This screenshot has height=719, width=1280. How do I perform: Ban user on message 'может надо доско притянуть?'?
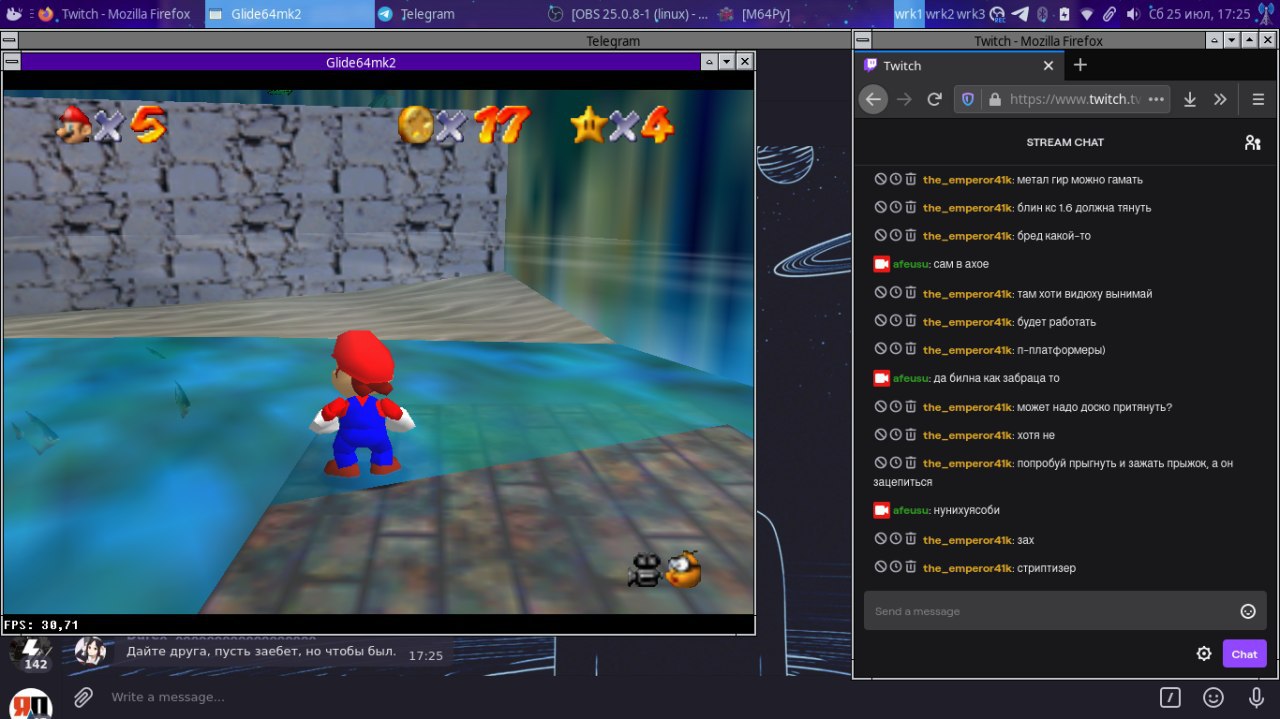(880, 406)
